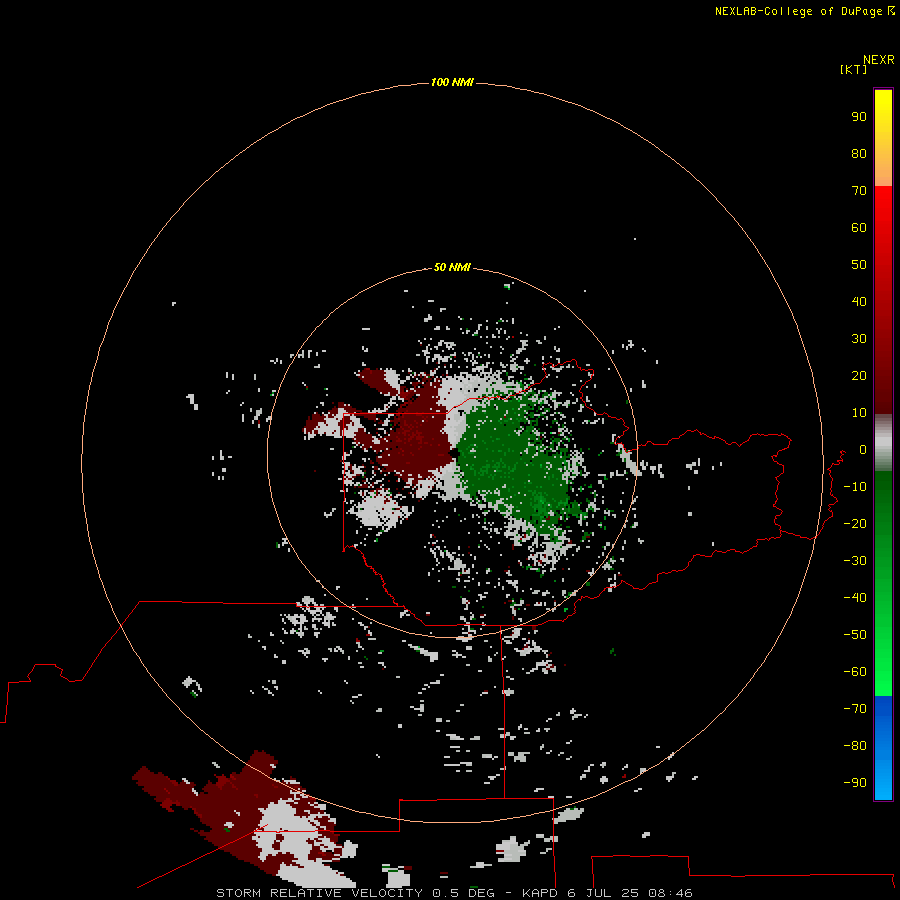This screenshot has height=900, width=900.
Task: Click the 20 value on velocity scale
Action: pos(859,375)
